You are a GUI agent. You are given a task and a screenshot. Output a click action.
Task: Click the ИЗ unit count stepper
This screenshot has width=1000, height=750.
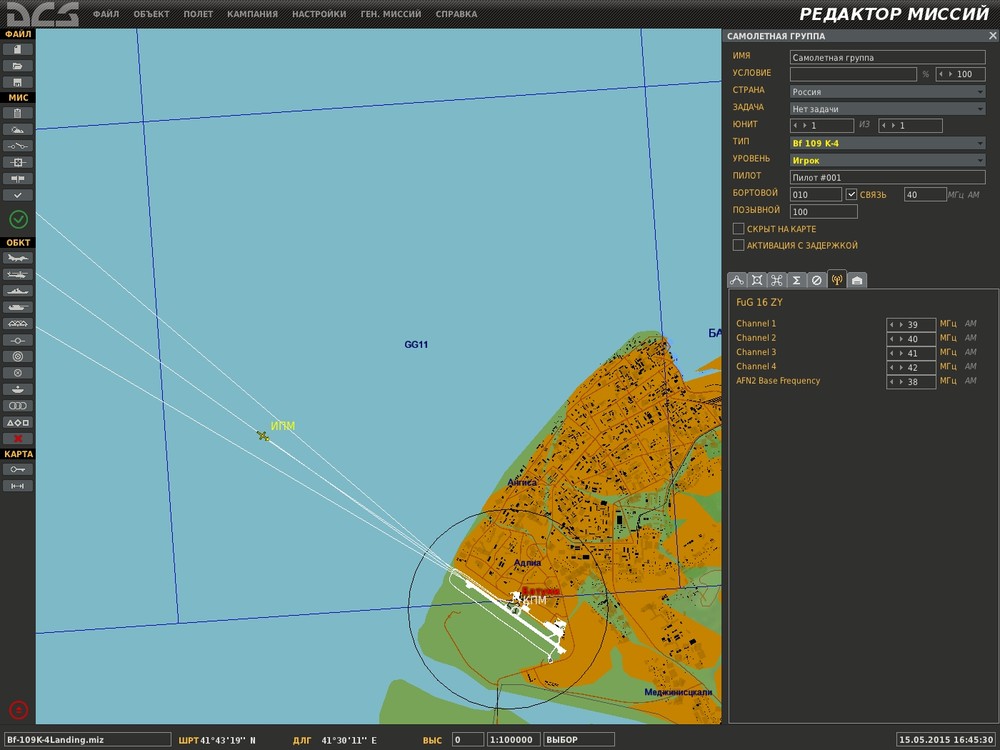[x=910, y=126]
